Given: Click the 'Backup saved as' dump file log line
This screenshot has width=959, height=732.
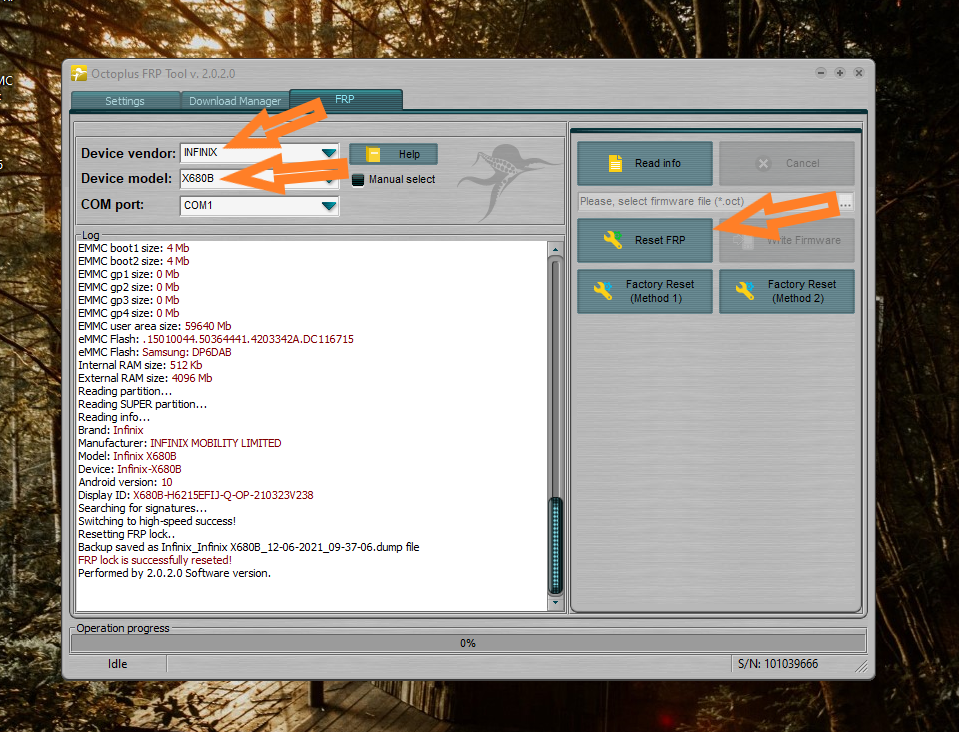Looking at the screenshot, I should 248,547.
